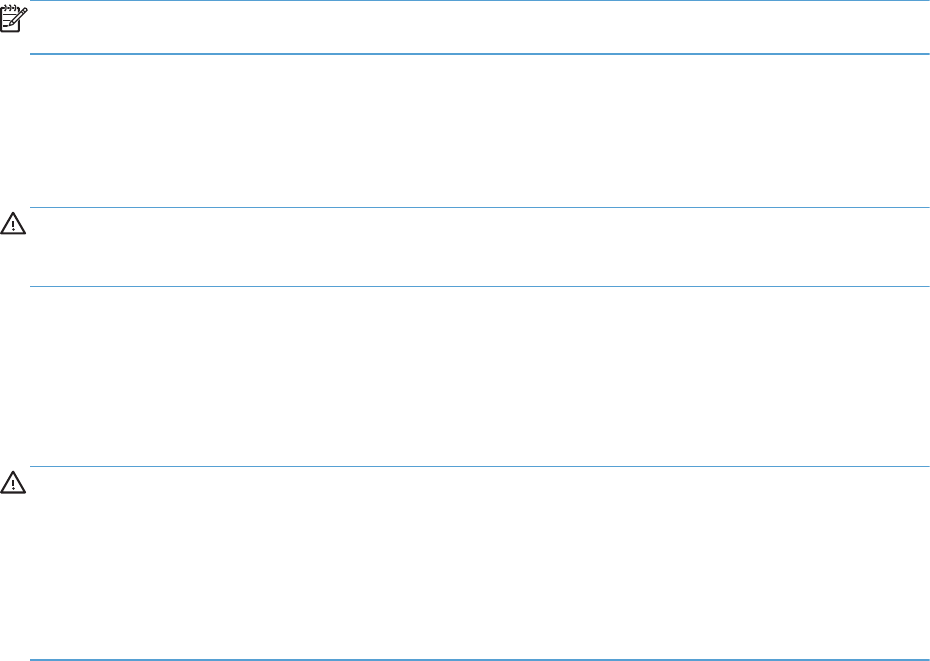Click blank area between the two caution boxes
Image resolution: width=930 pixels, height=661 pixels.
click(x=475, y=376)
